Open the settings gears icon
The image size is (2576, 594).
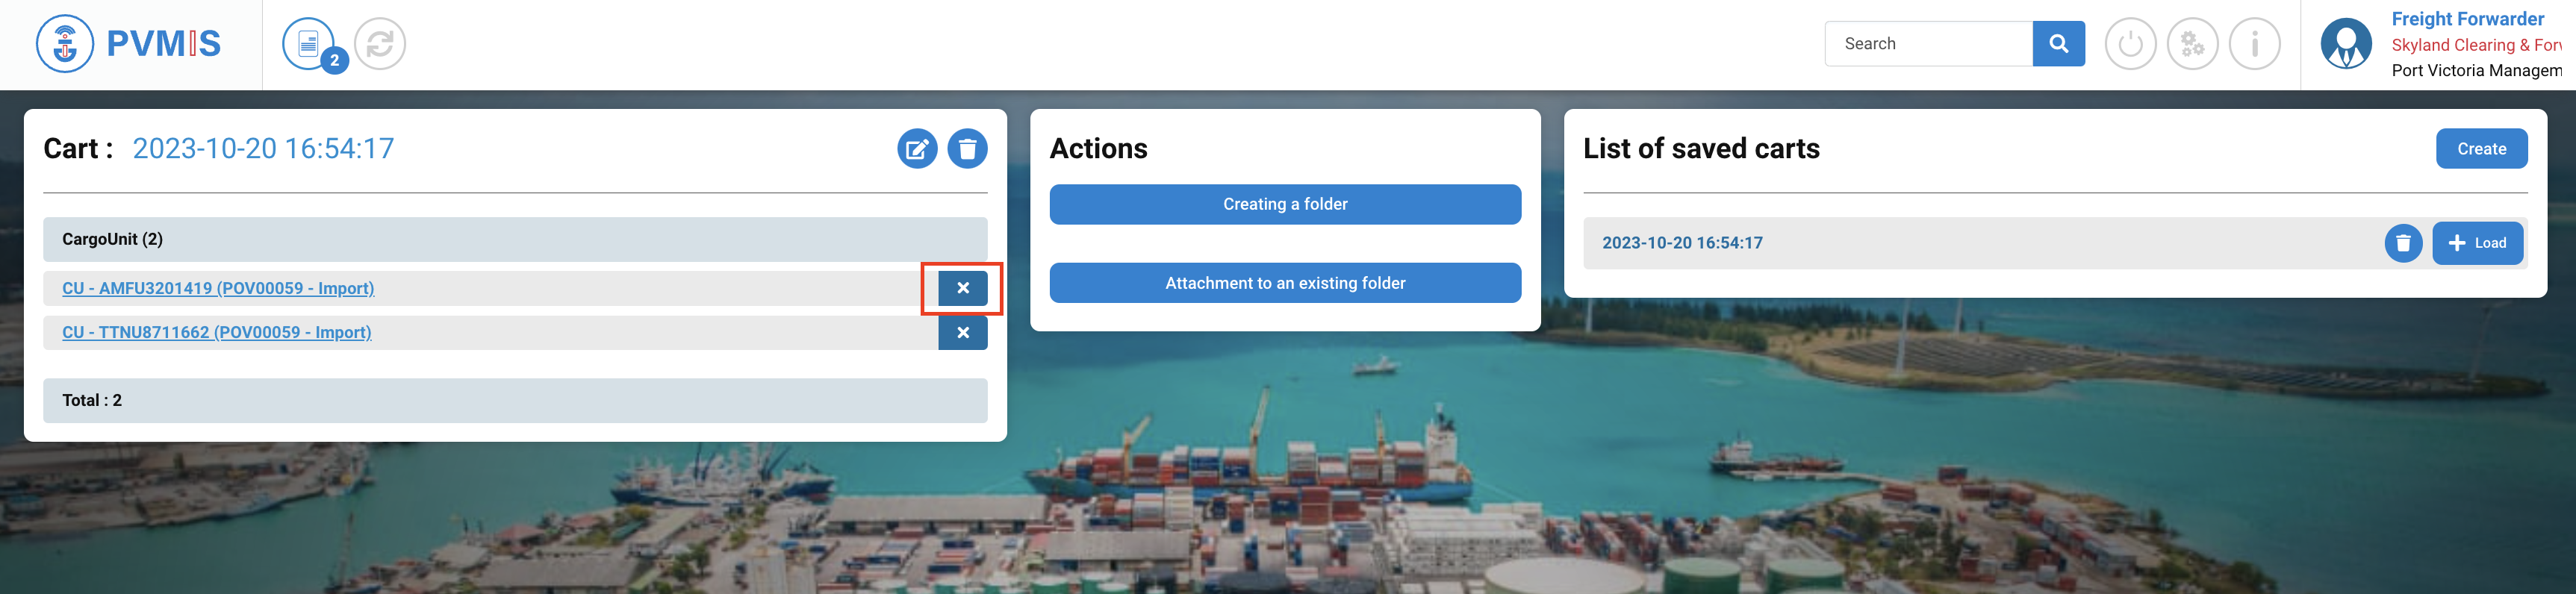[x=2192, y=44]
